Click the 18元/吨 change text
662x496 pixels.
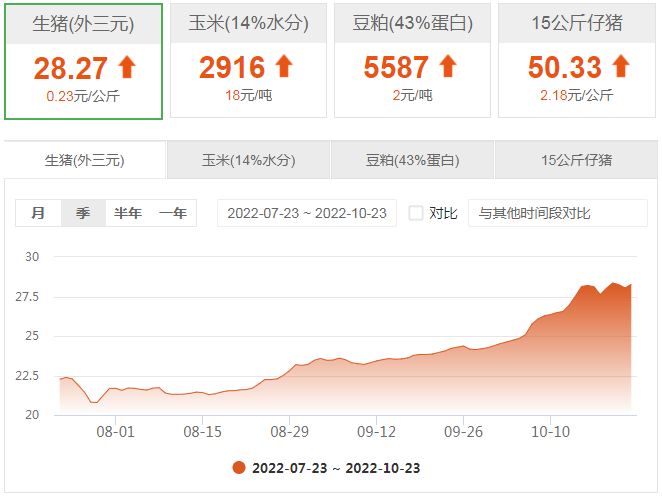(248, 95)
